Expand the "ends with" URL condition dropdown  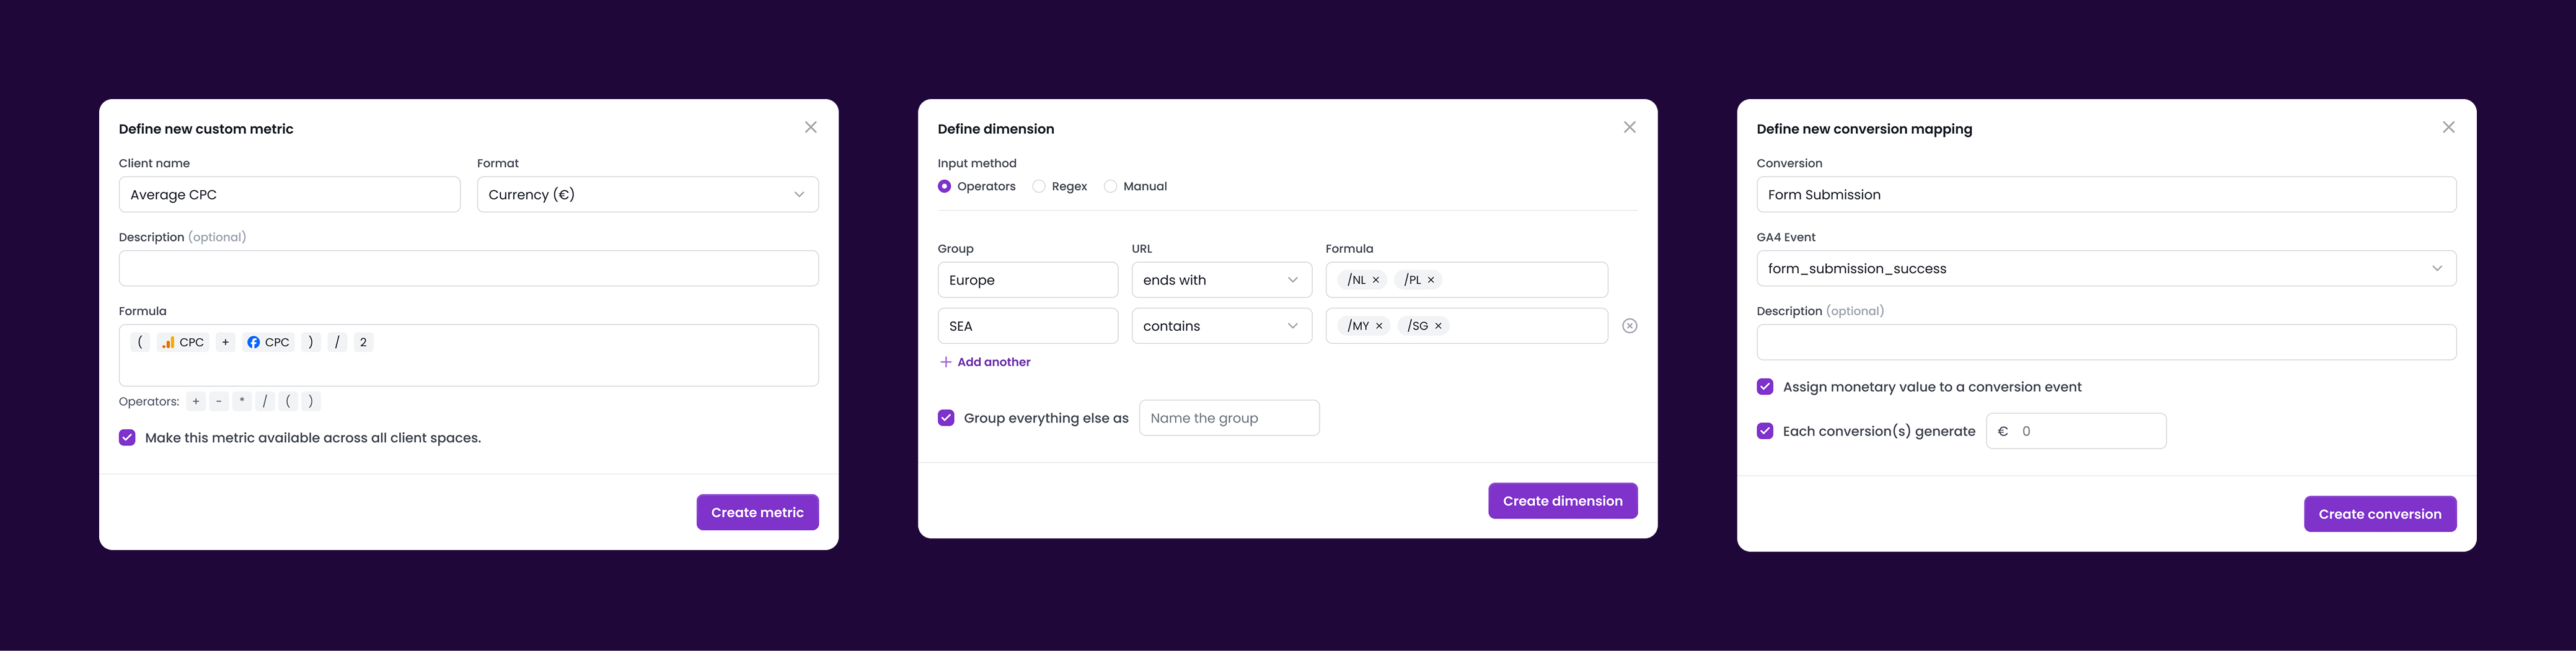pyautogui.click(x=1293, y=280)
